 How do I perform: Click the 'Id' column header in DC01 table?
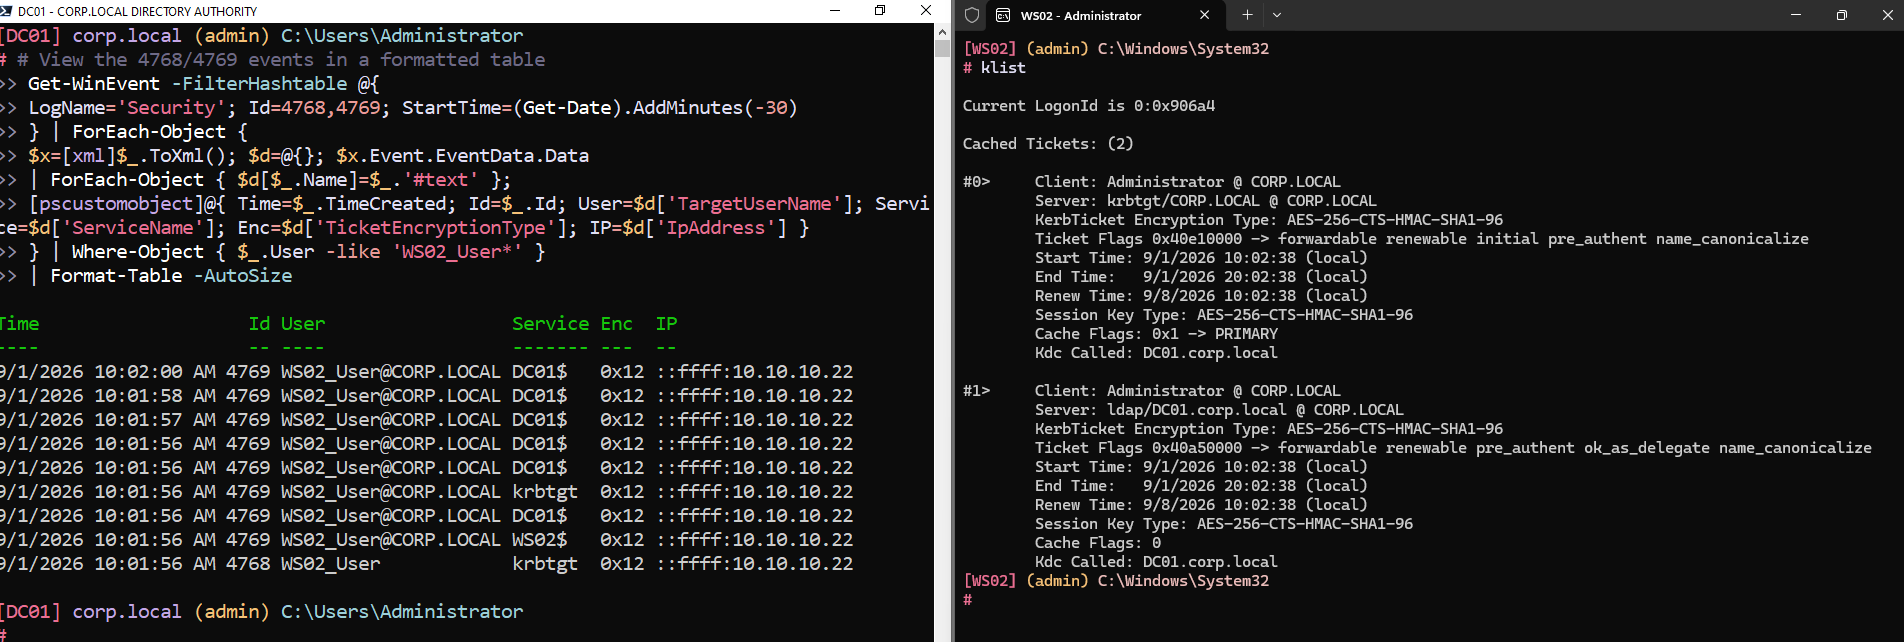point(259,324)
